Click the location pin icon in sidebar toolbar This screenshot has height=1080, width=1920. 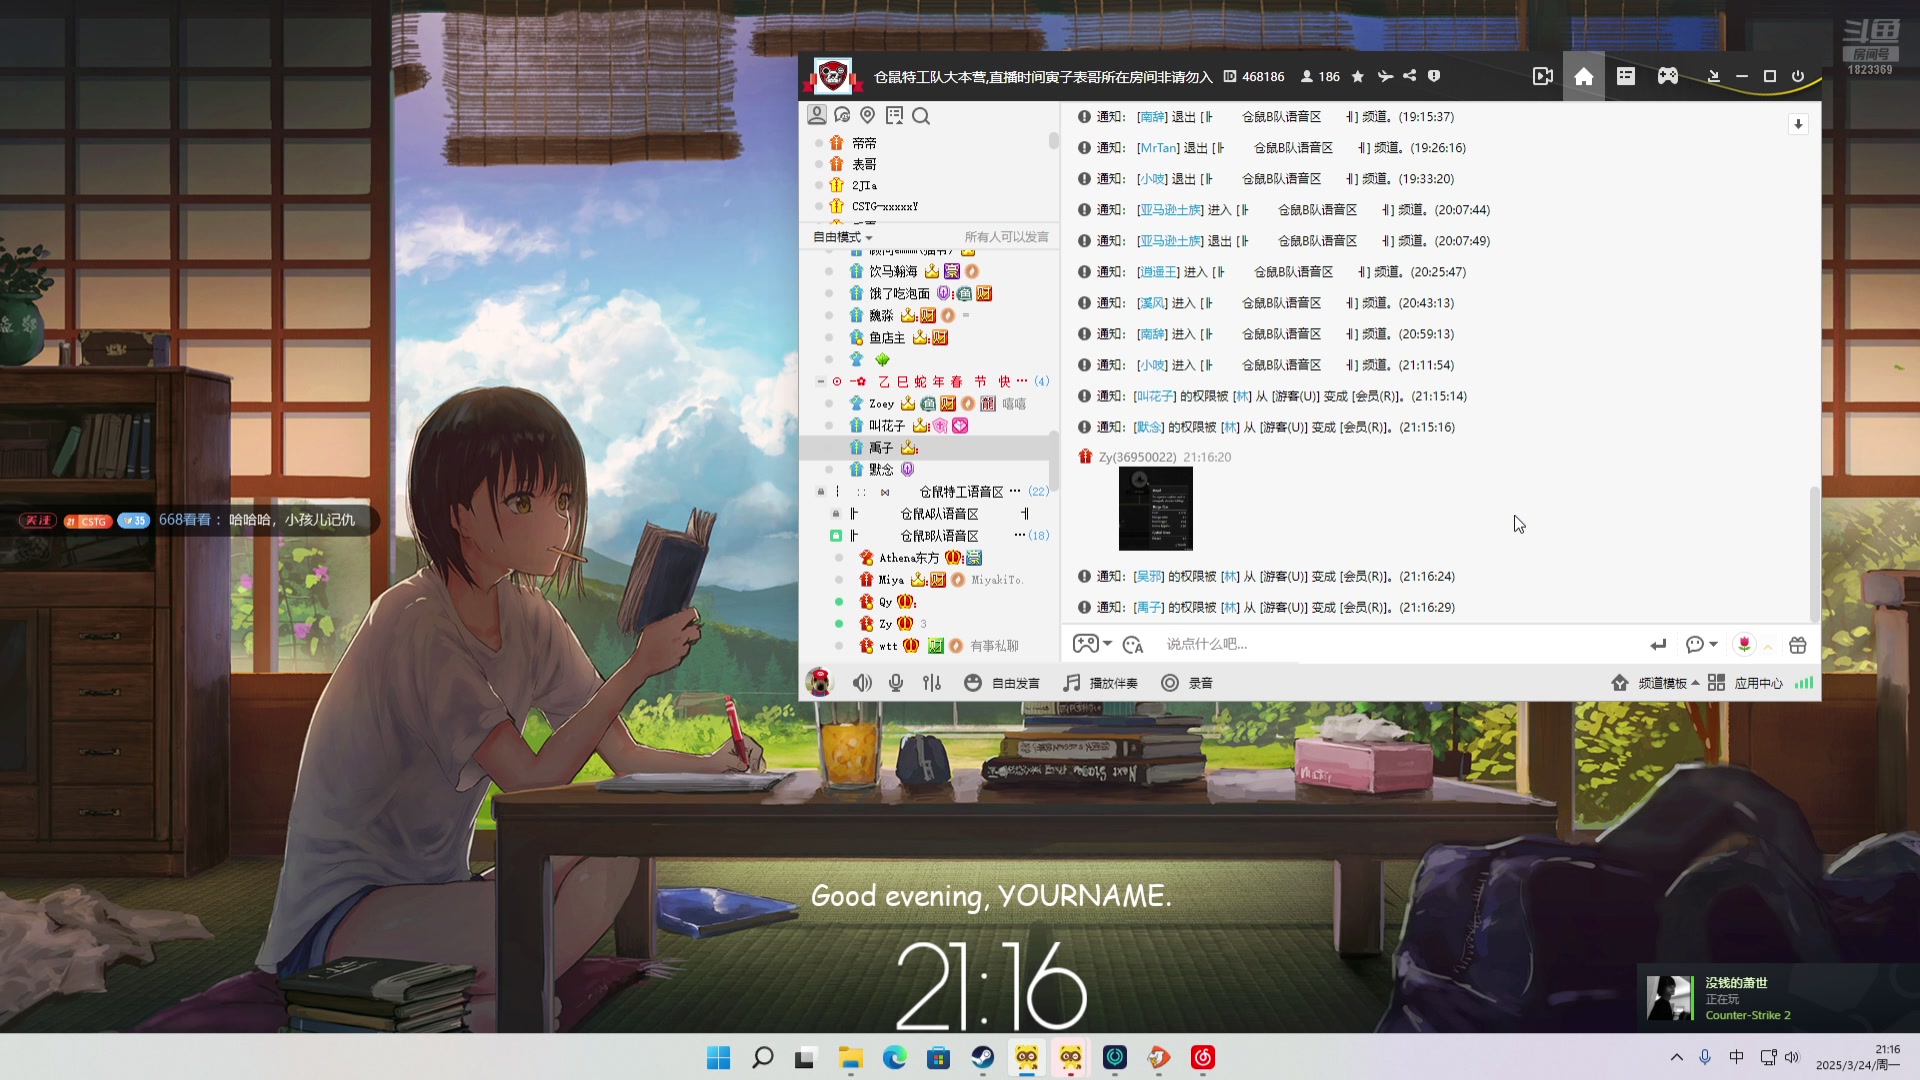tap(868, 115)
